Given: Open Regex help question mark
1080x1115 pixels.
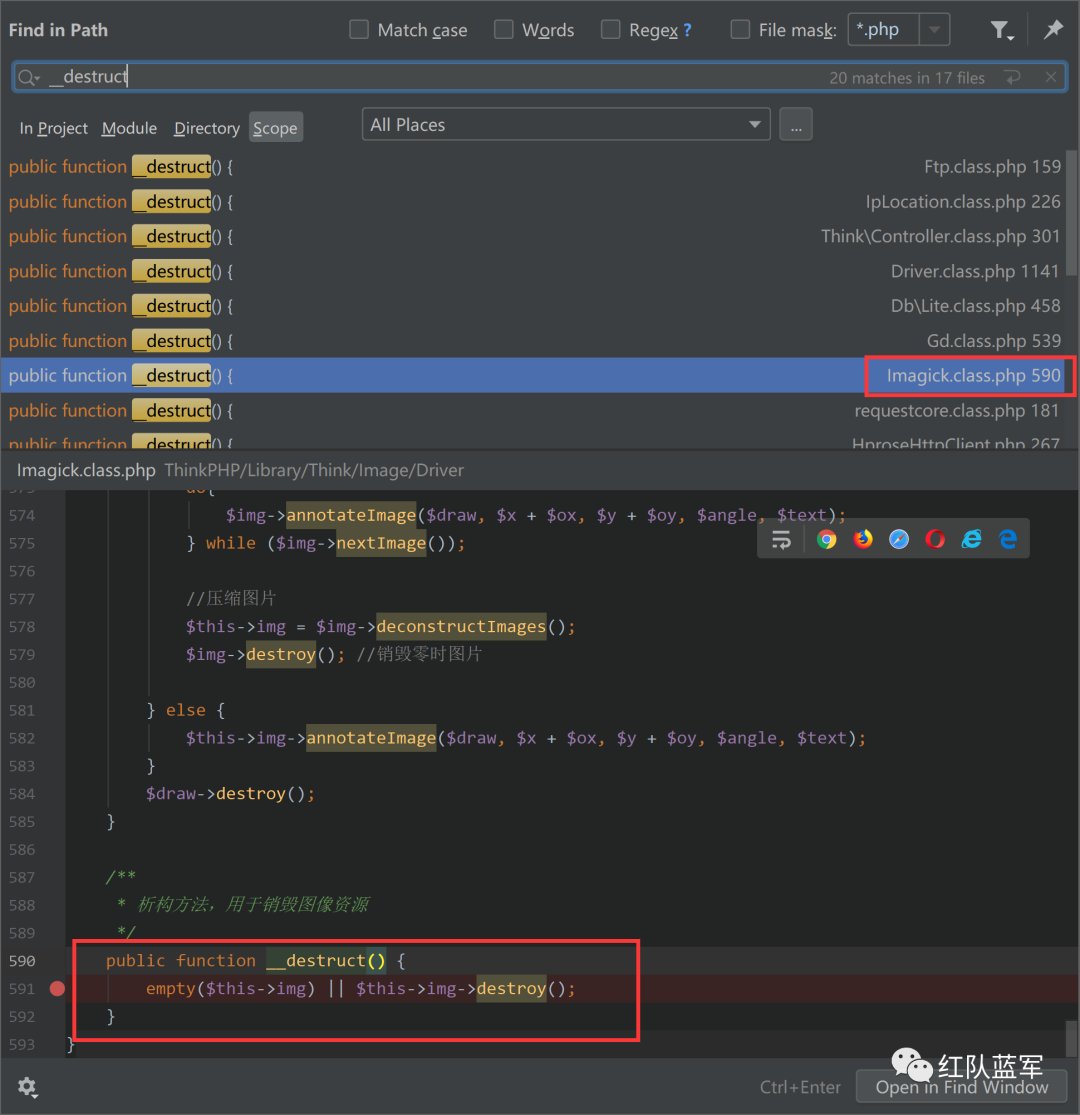Looking at the screenshot, I should point(687,31).
